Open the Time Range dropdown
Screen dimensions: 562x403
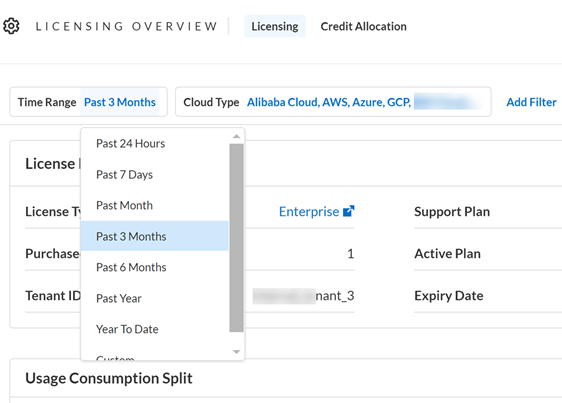pos(88,102)
